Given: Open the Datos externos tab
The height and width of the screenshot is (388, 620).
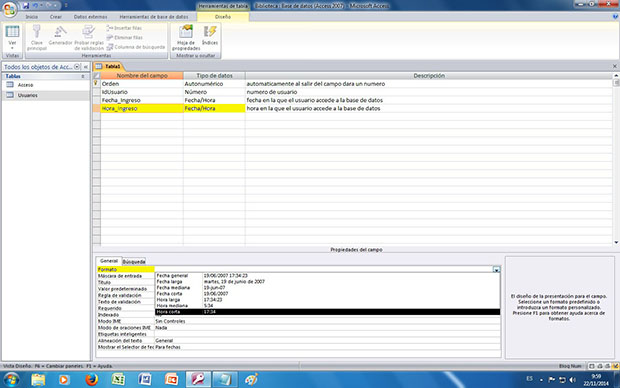Looking at the screenshot, I should (91, 17).
